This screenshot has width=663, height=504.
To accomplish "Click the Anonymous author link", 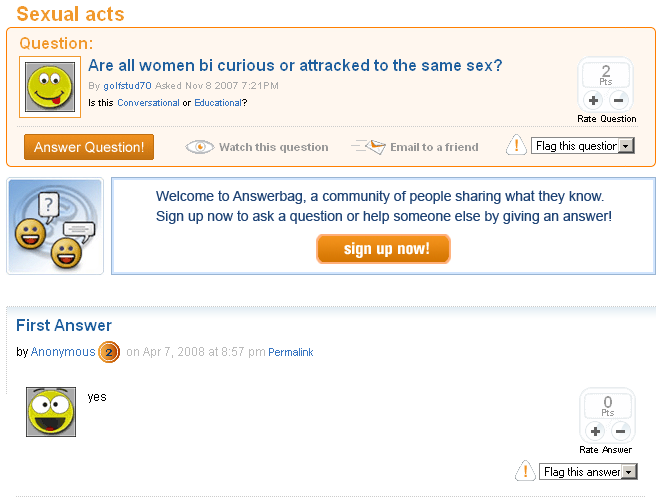I will [63, 352].
